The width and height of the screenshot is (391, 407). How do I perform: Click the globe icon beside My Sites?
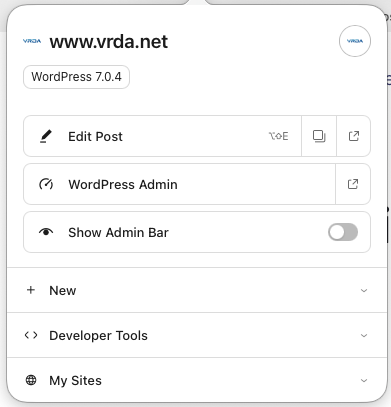[31, 380]
